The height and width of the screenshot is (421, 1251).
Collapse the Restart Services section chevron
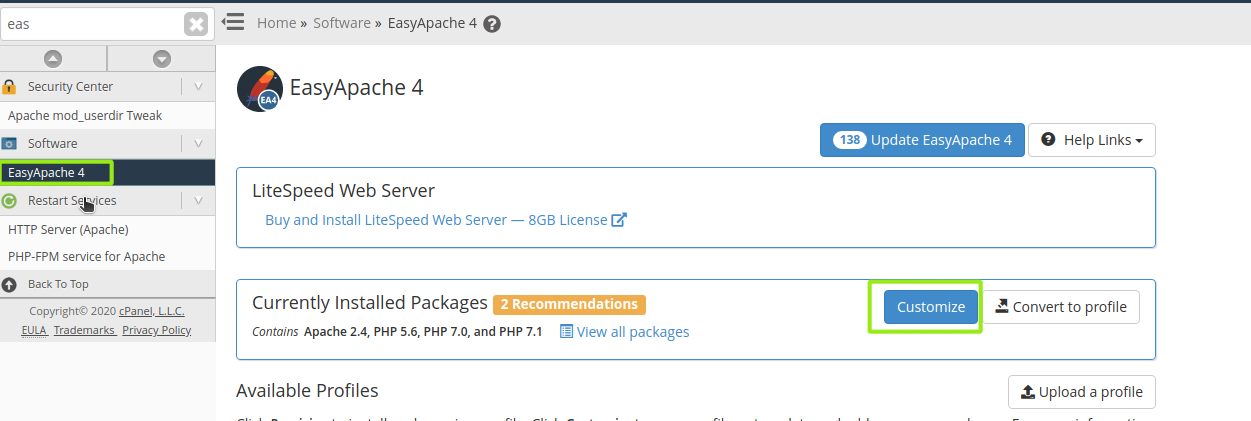pyautogui.click(x=198, y=201)
